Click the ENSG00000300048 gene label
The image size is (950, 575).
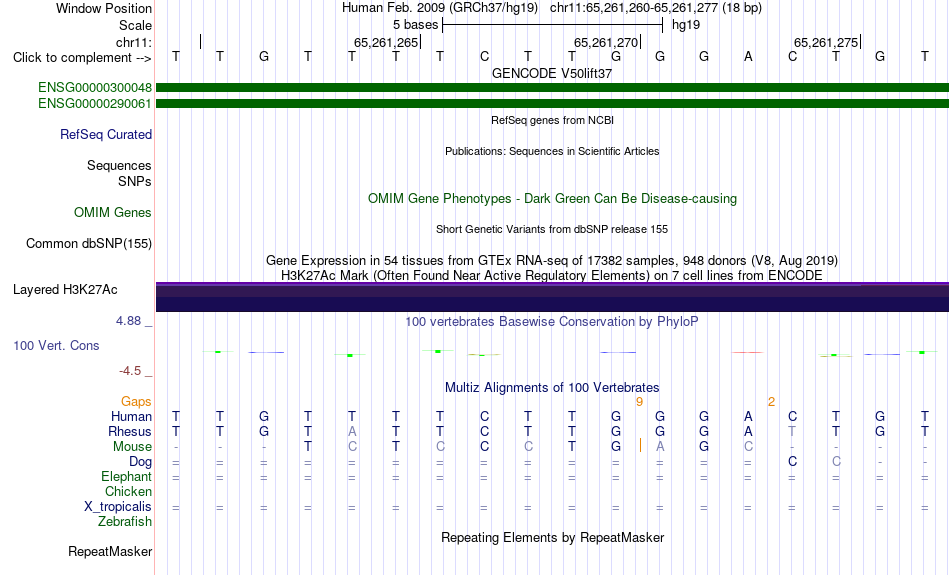click(x=95, y=88)
